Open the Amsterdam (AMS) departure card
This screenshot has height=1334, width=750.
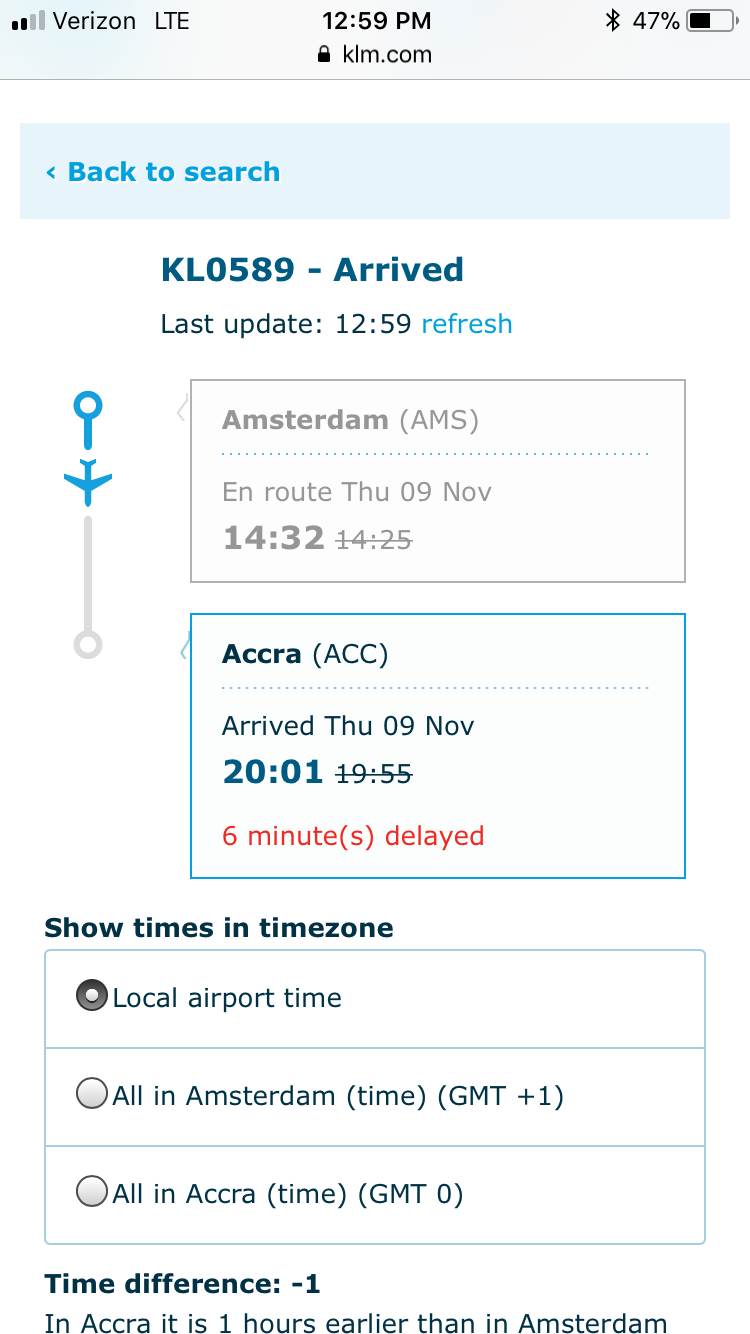[x=437, y=480]
